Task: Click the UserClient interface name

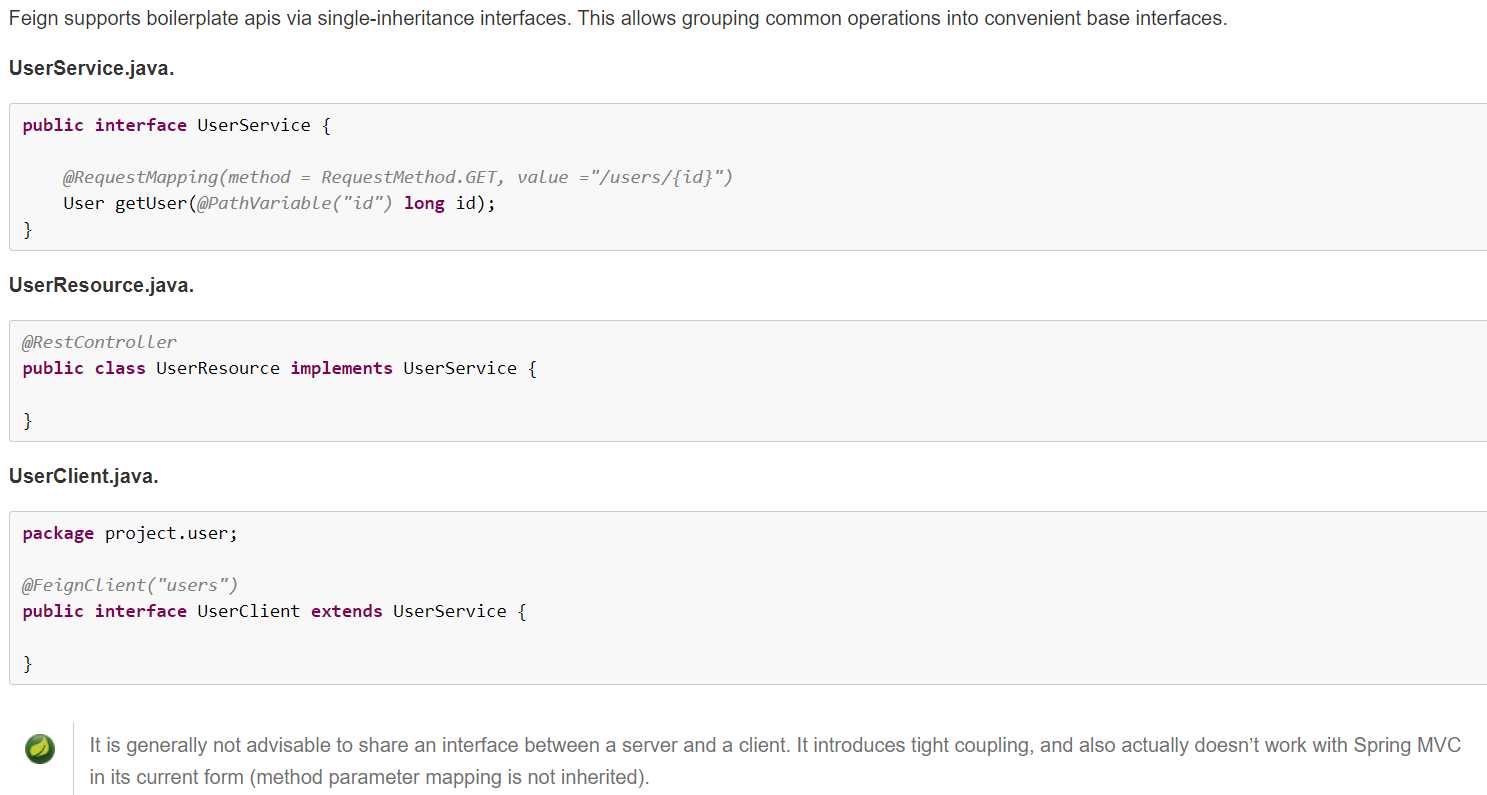Action: (248, 611)
